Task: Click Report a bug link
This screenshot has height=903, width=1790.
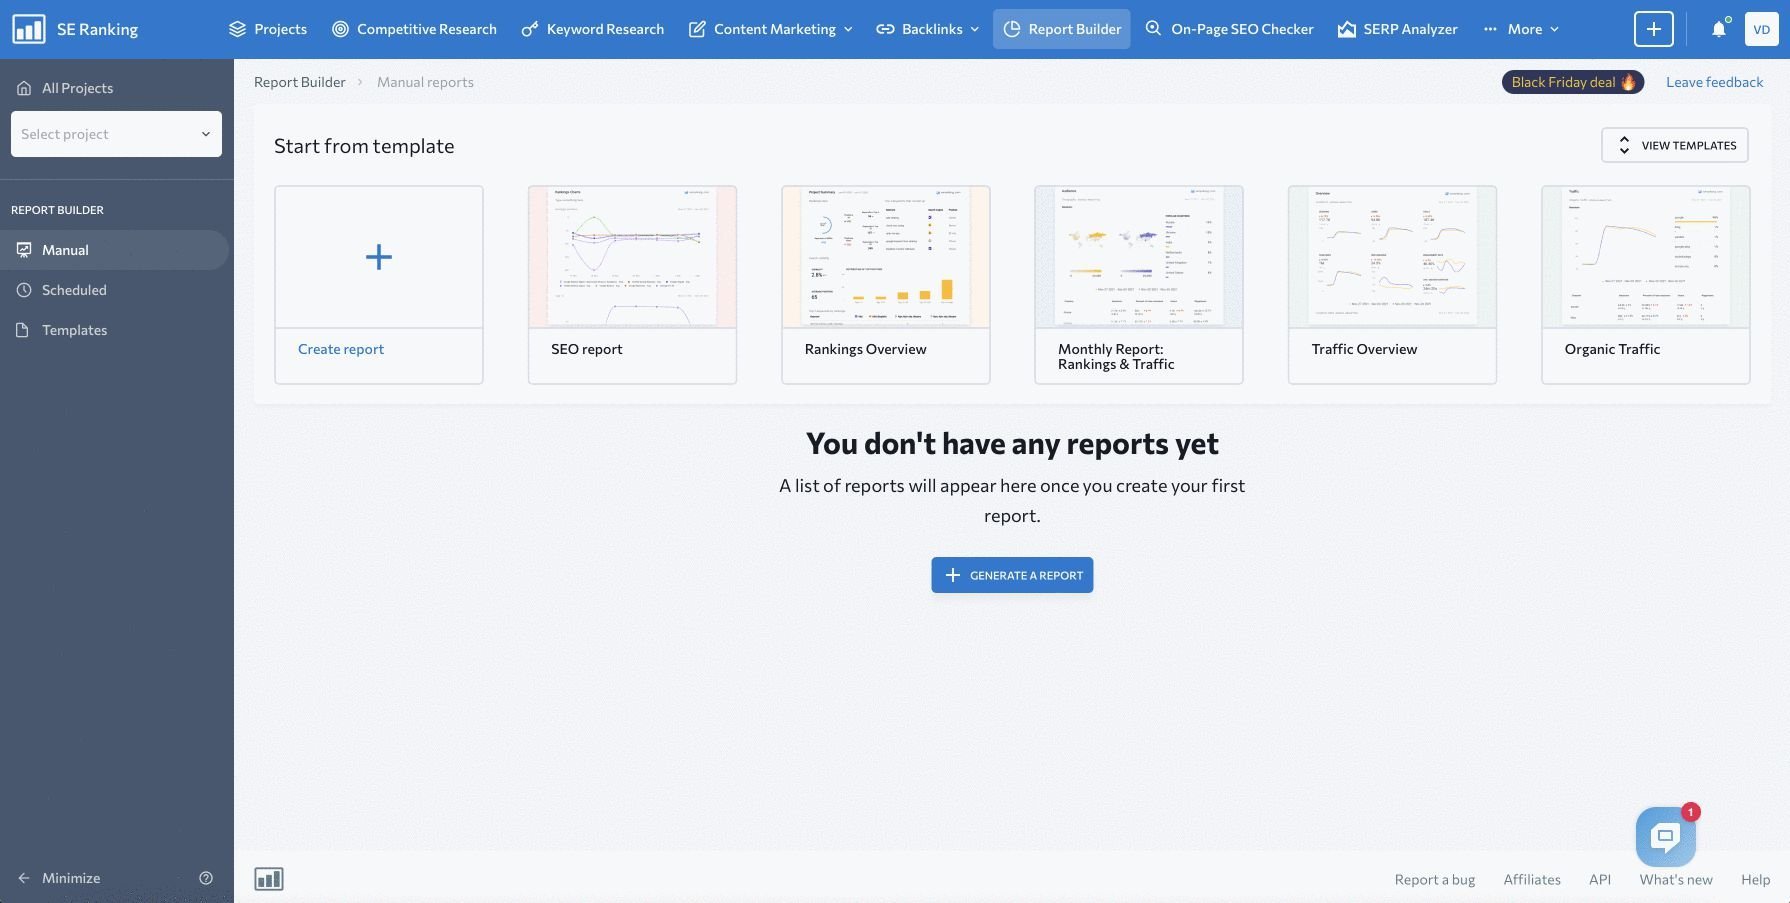Action: 1435,880
